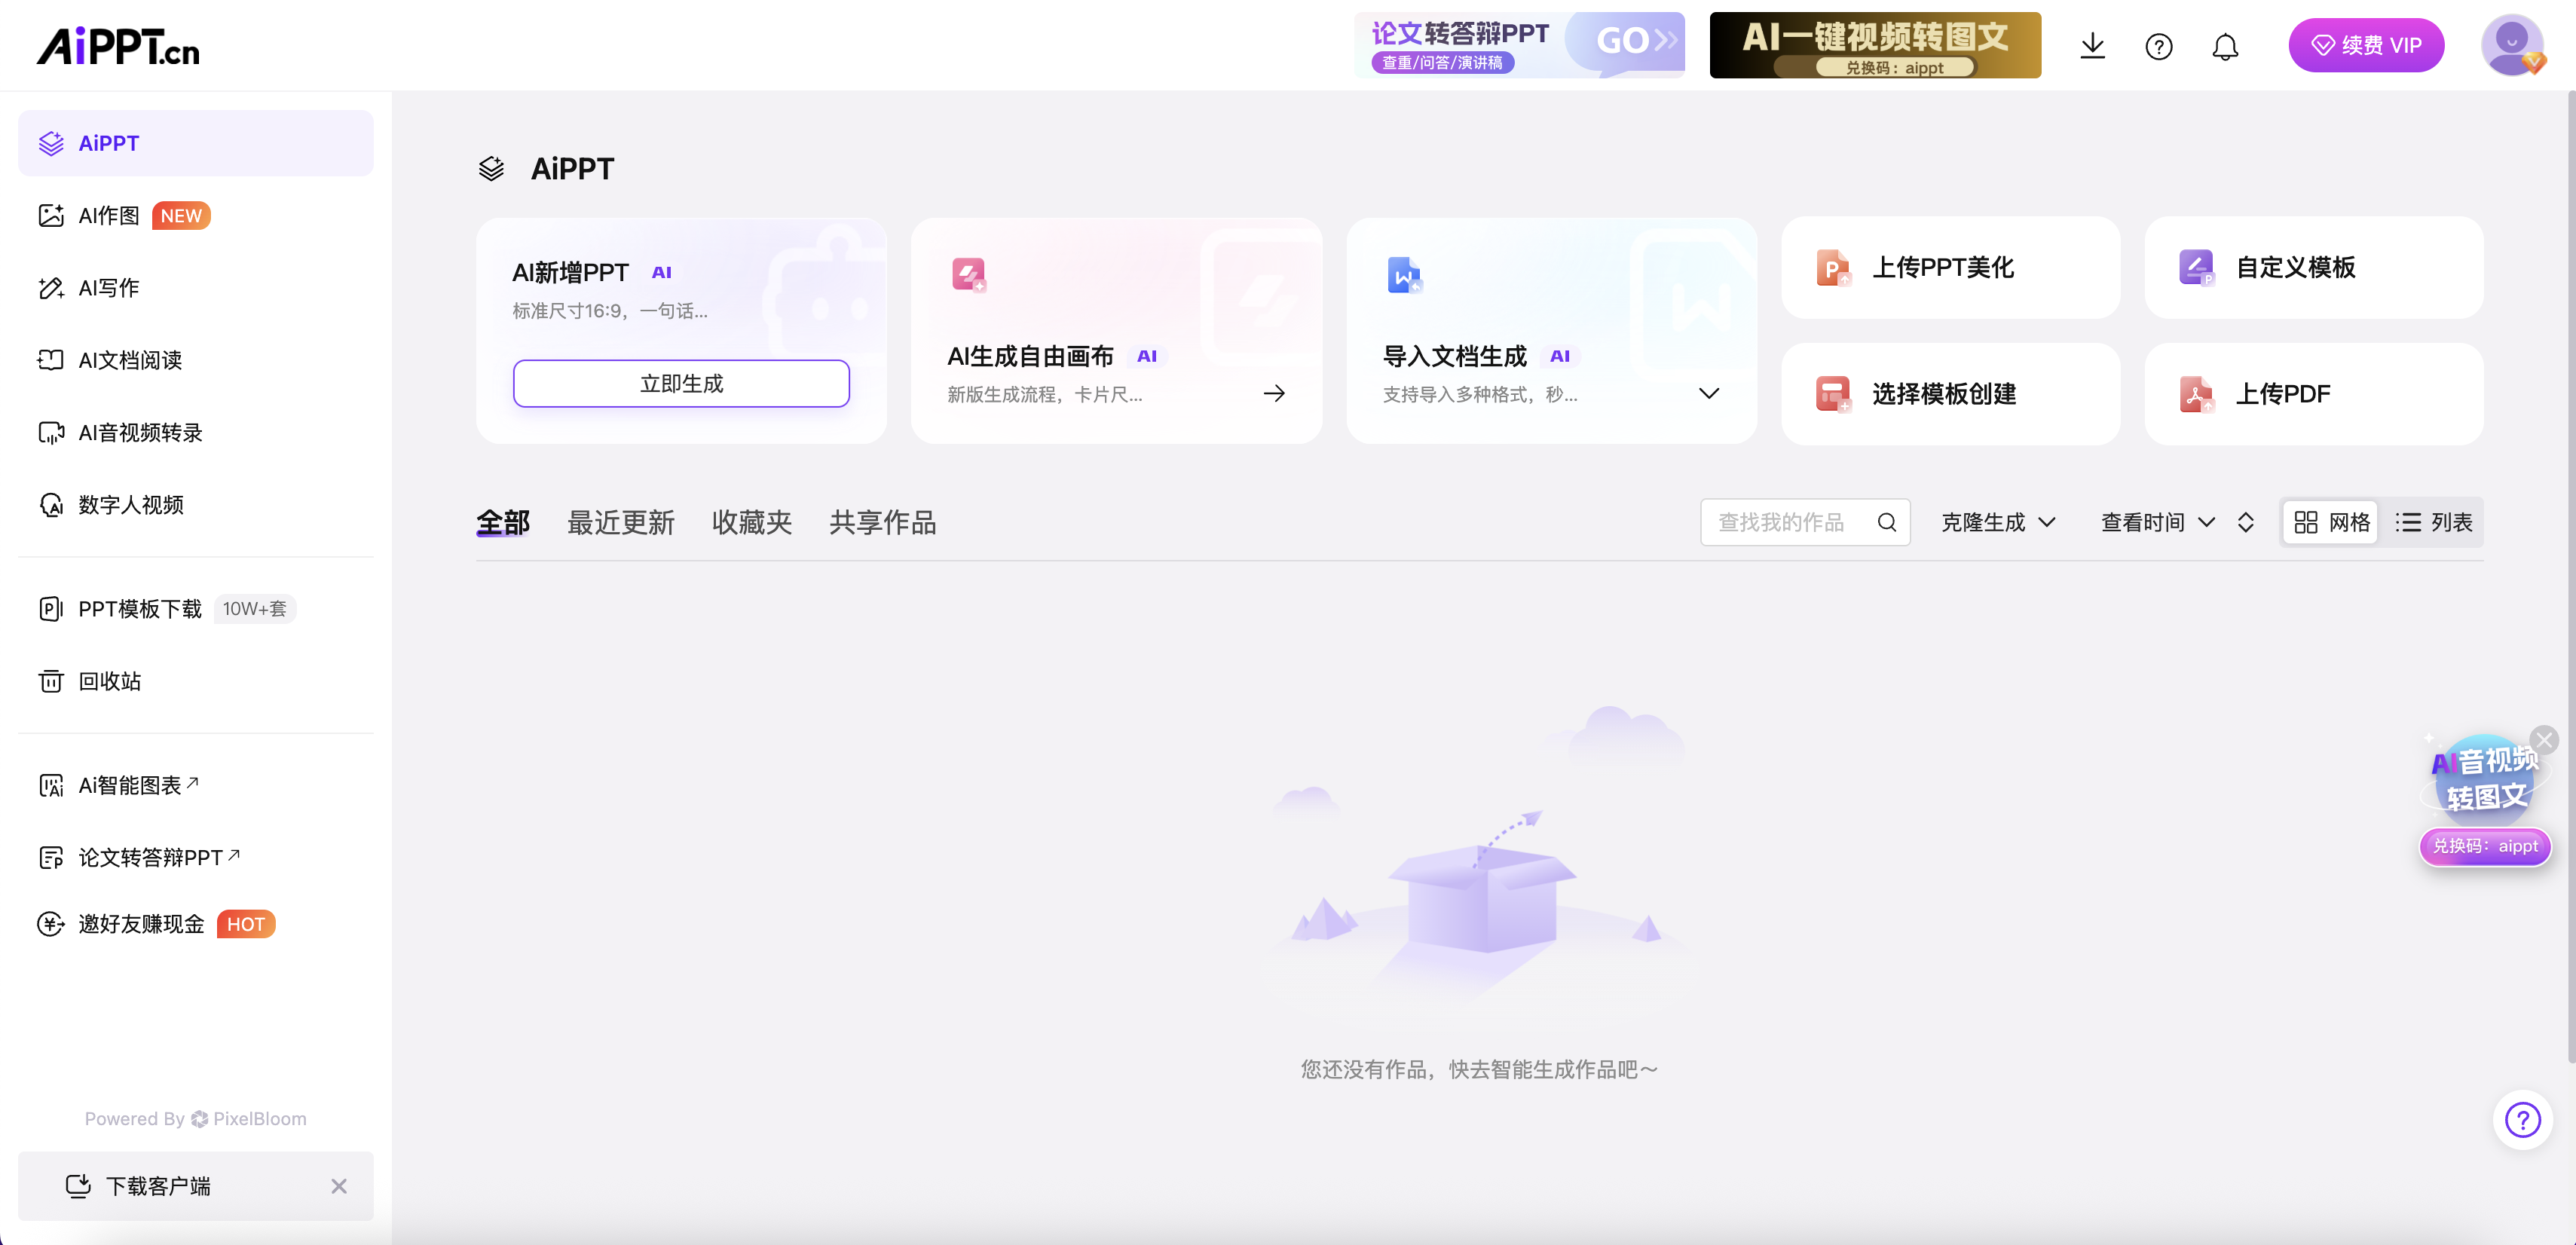
Task: Toggle the sort order arrows next to 查看时间
Action: point(2245,521)
